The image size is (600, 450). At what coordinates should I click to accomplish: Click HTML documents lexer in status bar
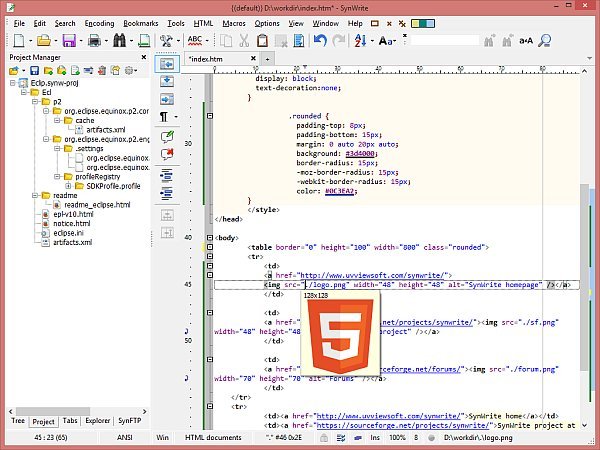[x=214, y=437]
